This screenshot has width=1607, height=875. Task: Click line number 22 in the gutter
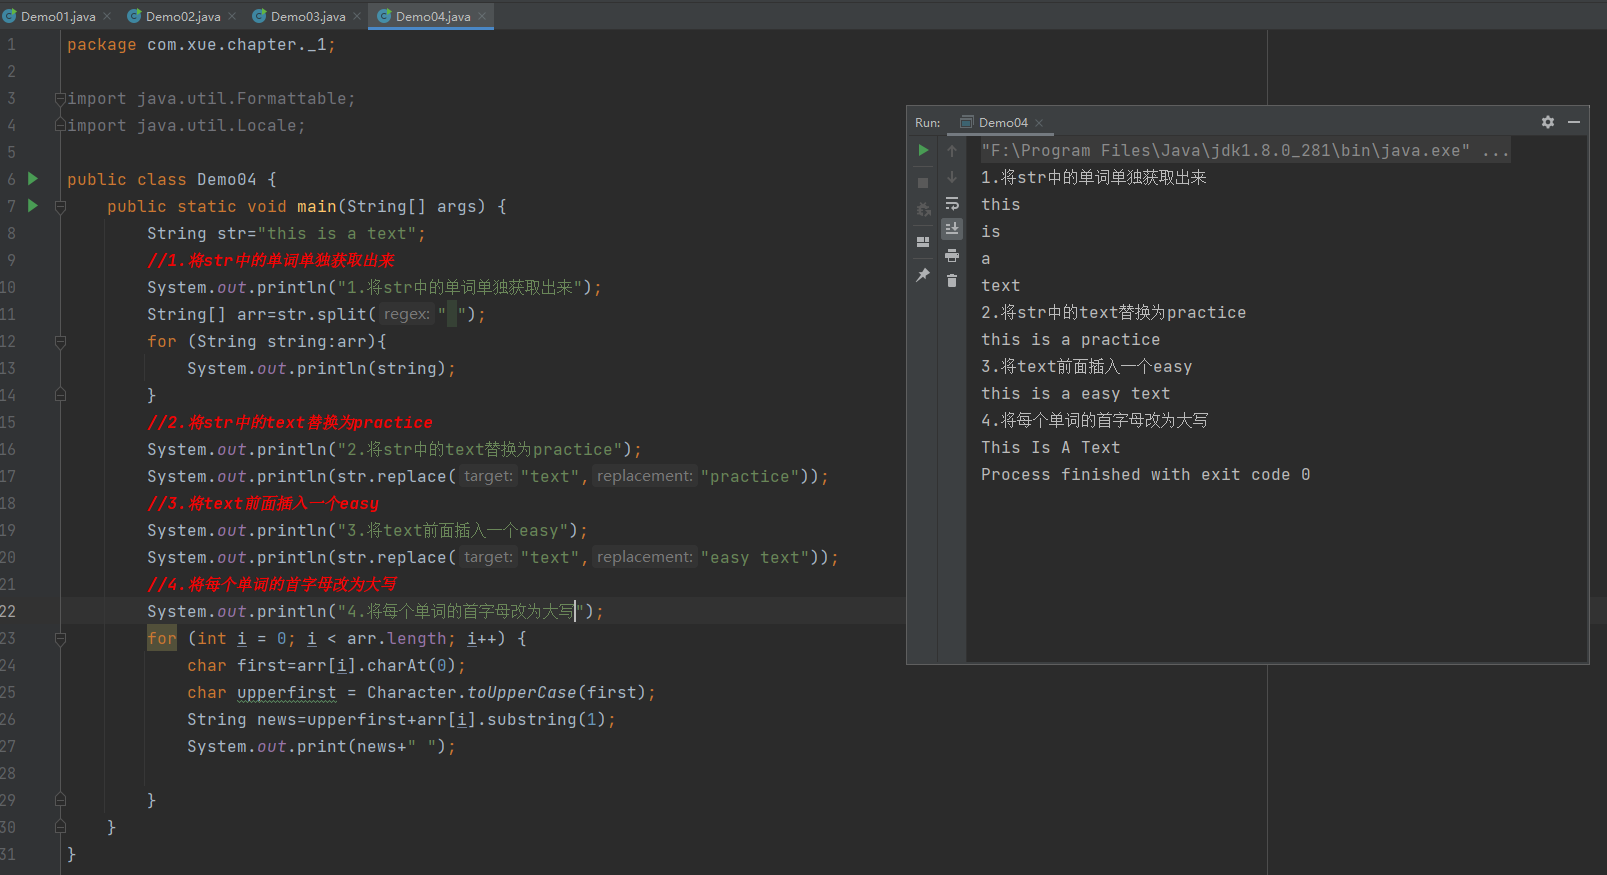(x=8, y=611)
